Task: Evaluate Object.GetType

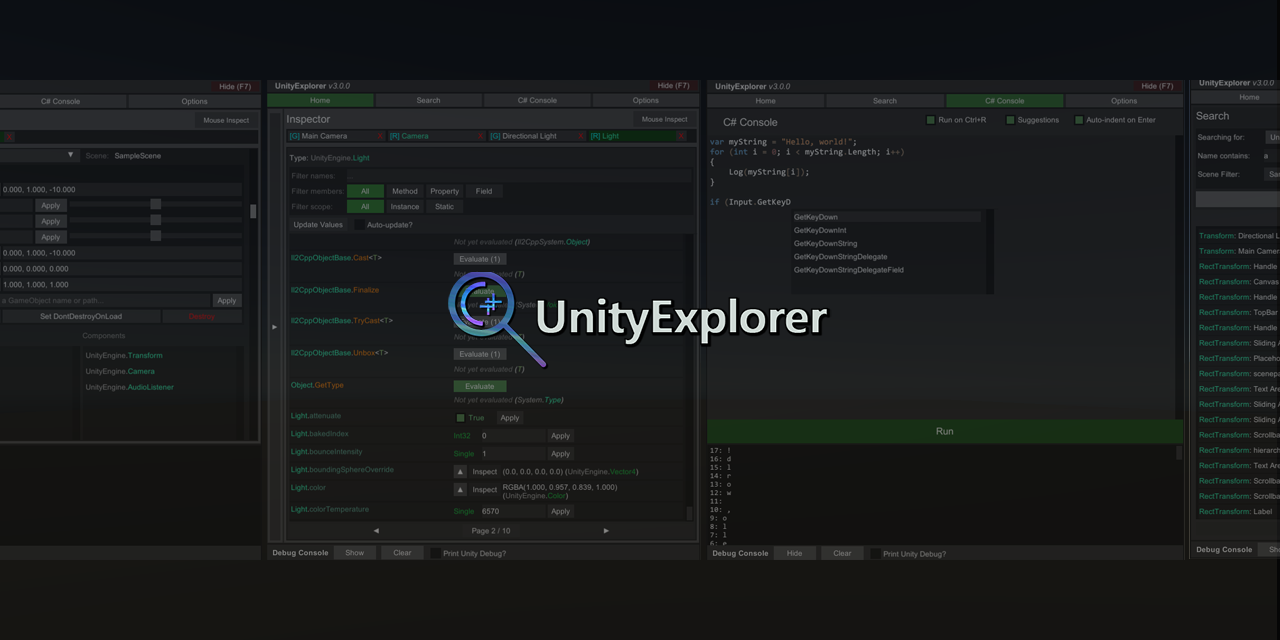Action: point(480,386)
